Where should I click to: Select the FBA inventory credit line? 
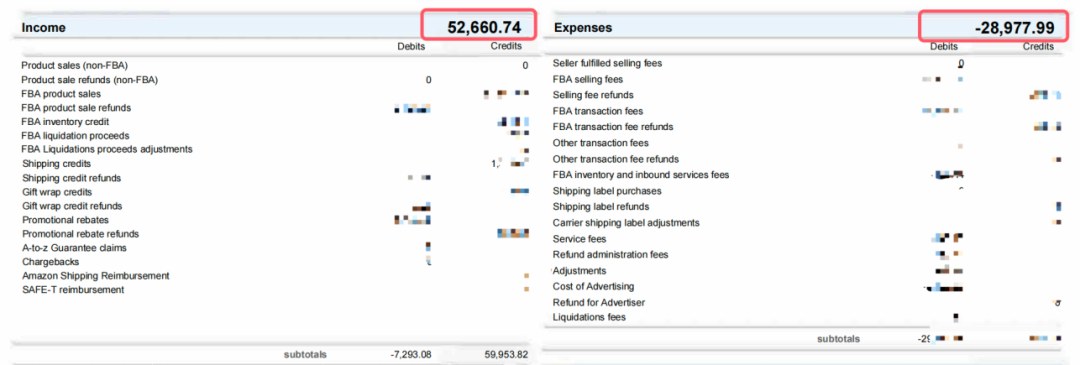(x=65, y=122)
